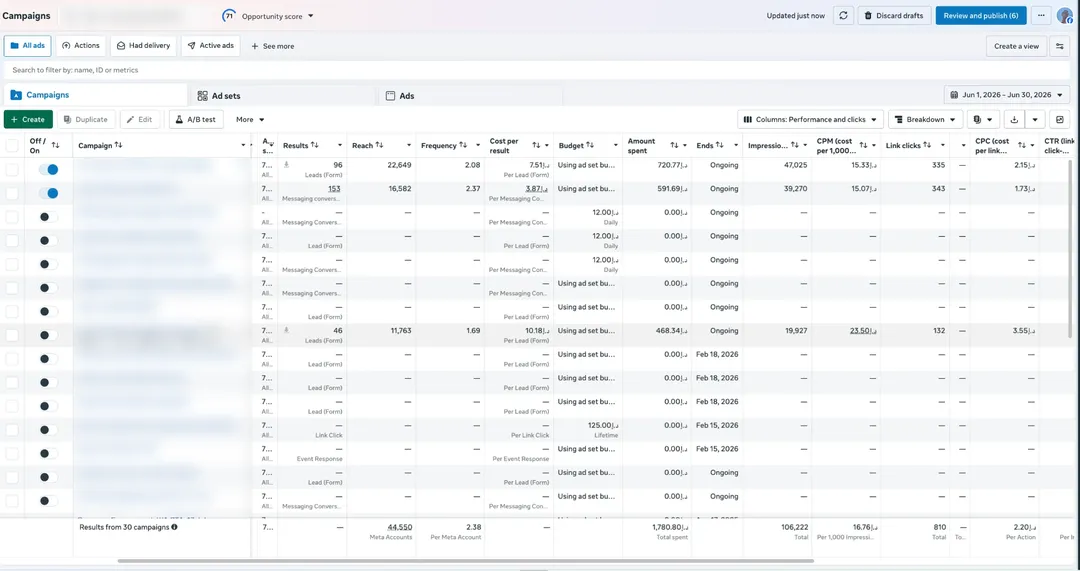
Task: Open the Columns: Performance and clicks dropdown
Action: (x=810, y=119)
